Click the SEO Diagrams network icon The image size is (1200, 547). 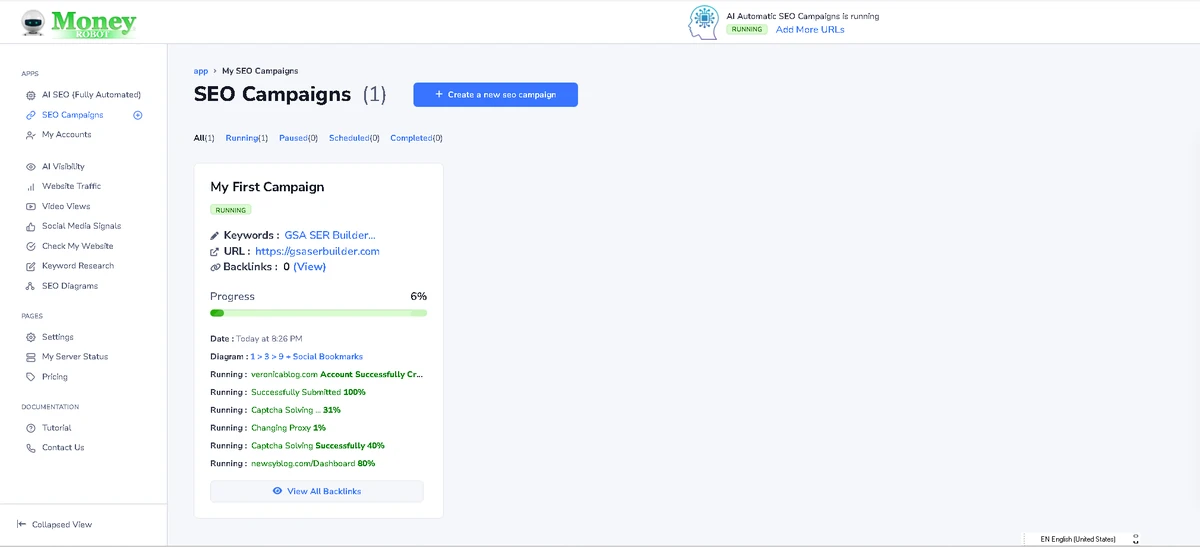(31, 286)
